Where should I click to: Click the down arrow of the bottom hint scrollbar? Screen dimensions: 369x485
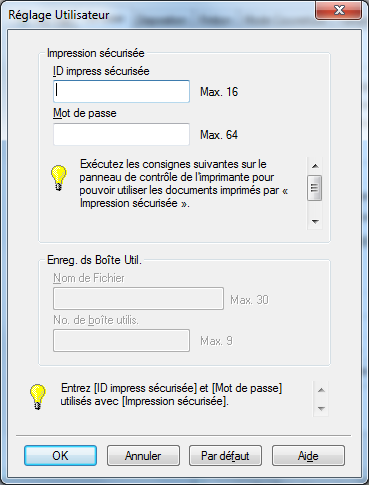(x=321, y=408)
